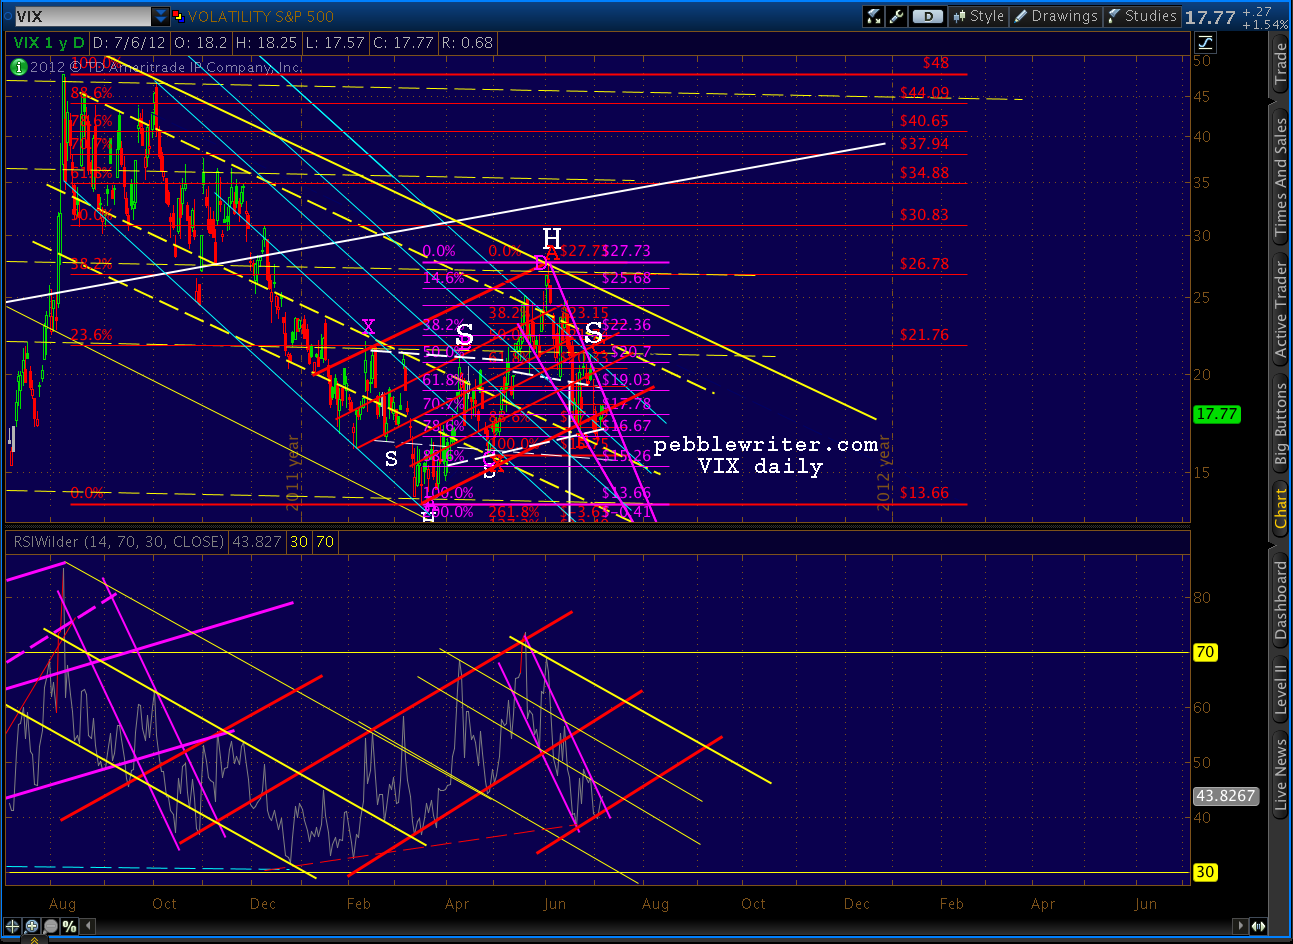
Task: Click the yellow 70 overbought swatch in header
Action: 325,542
